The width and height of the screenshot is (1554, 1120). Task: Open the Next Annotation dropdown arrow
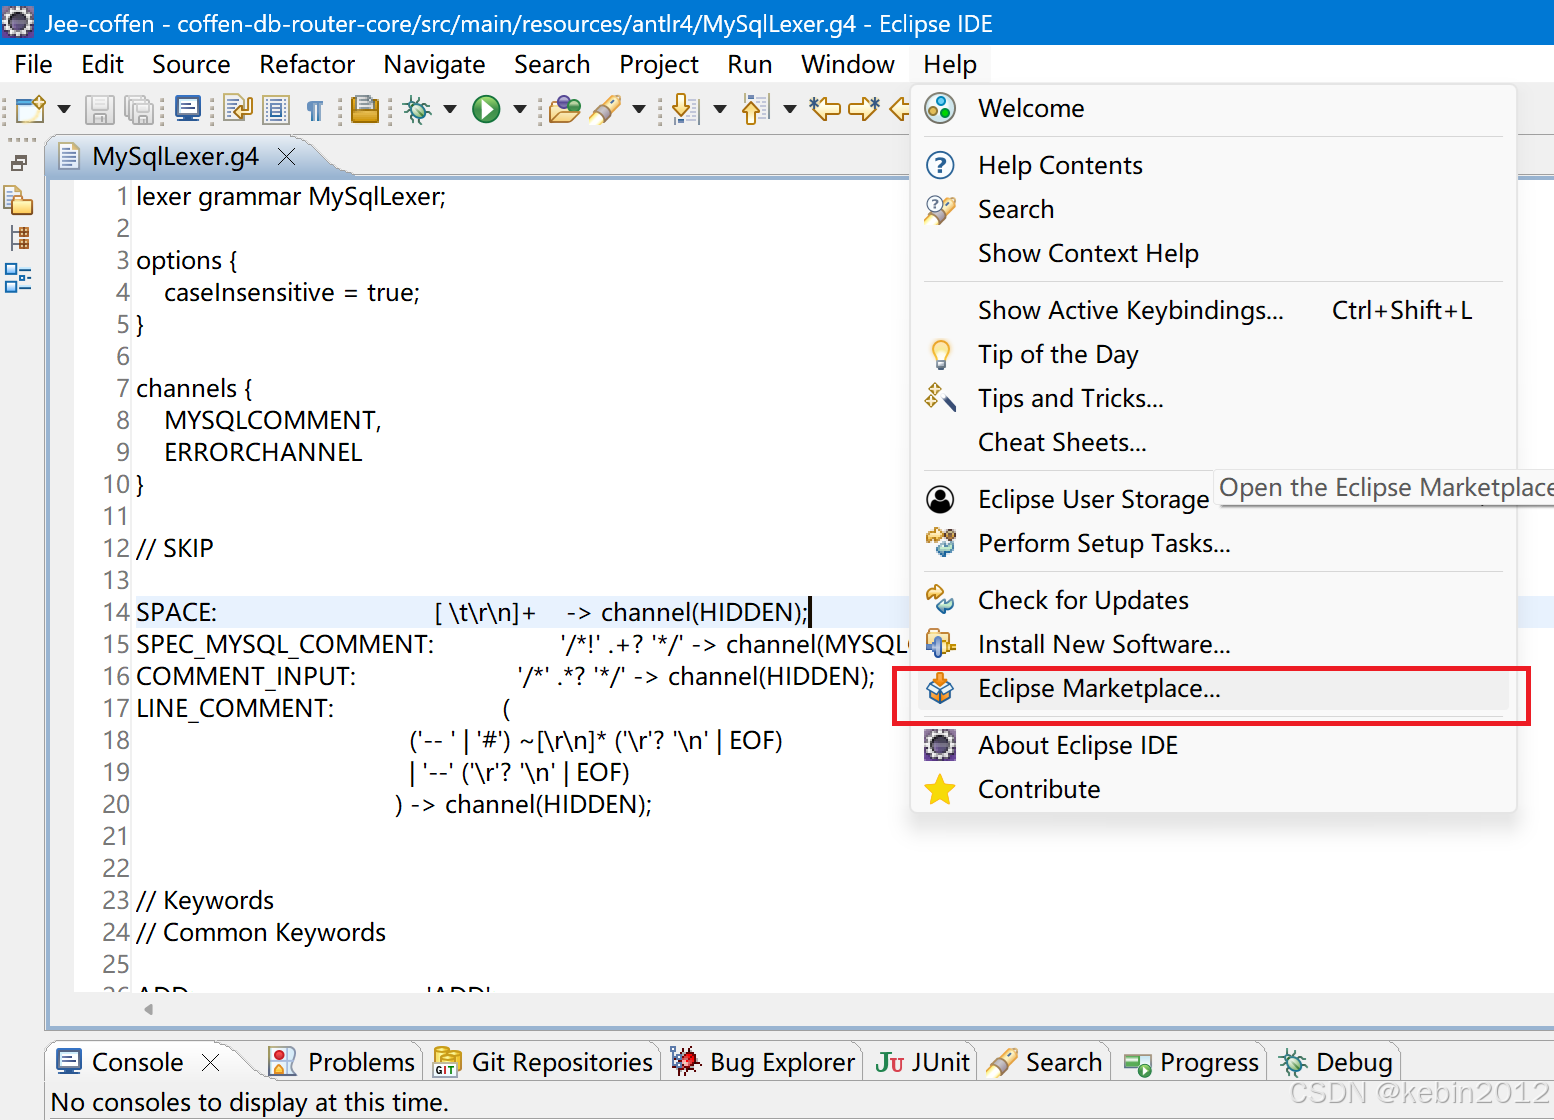point(719,109)
